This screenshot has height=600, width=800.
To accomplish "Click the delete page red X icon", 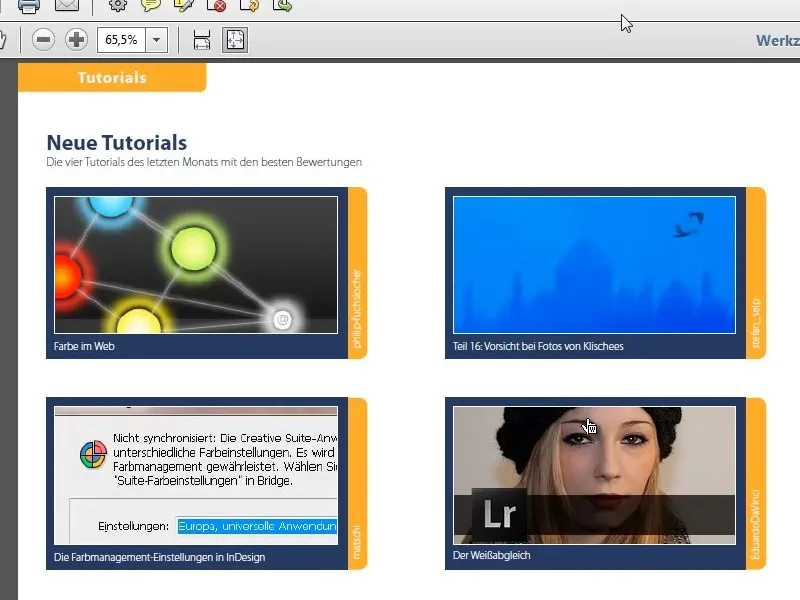I will (217, 5).
